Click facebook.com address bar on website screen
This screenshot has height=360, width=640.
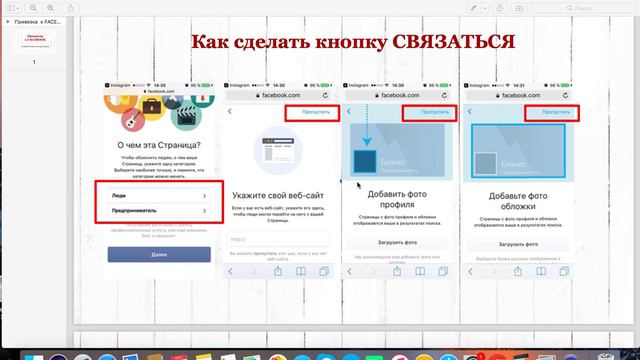pyautogui.click(x=278, y=95)
